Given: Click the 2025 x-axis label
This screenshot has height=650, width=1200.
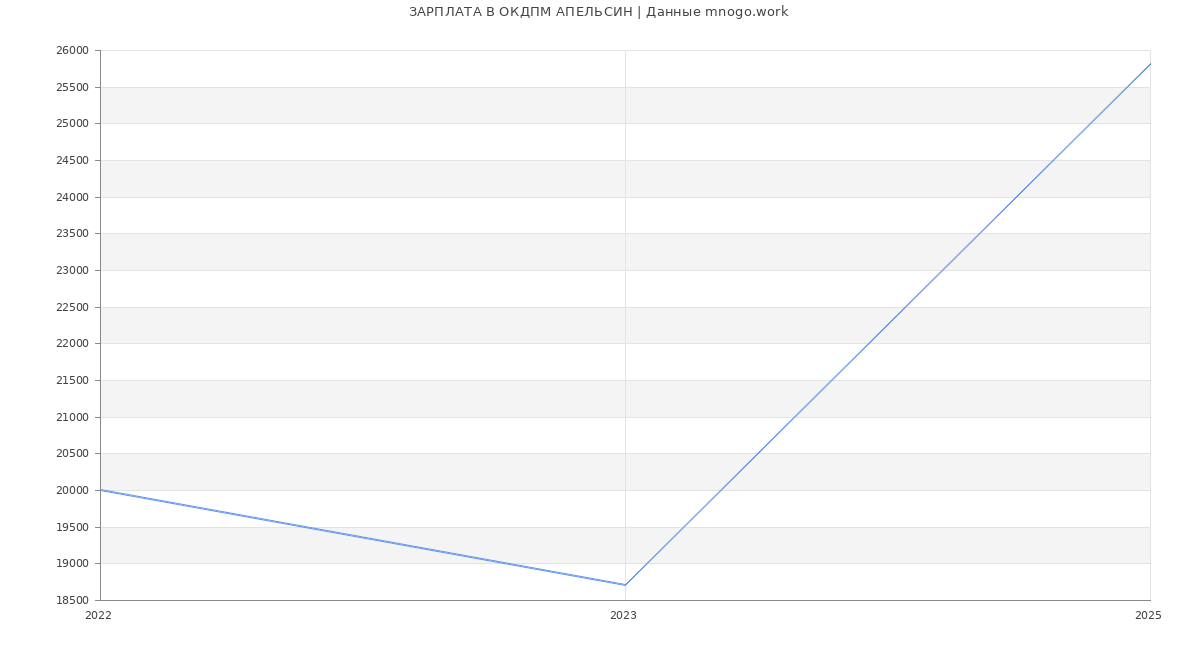Looking at the screenshot, I should [x=1148, y=615].
